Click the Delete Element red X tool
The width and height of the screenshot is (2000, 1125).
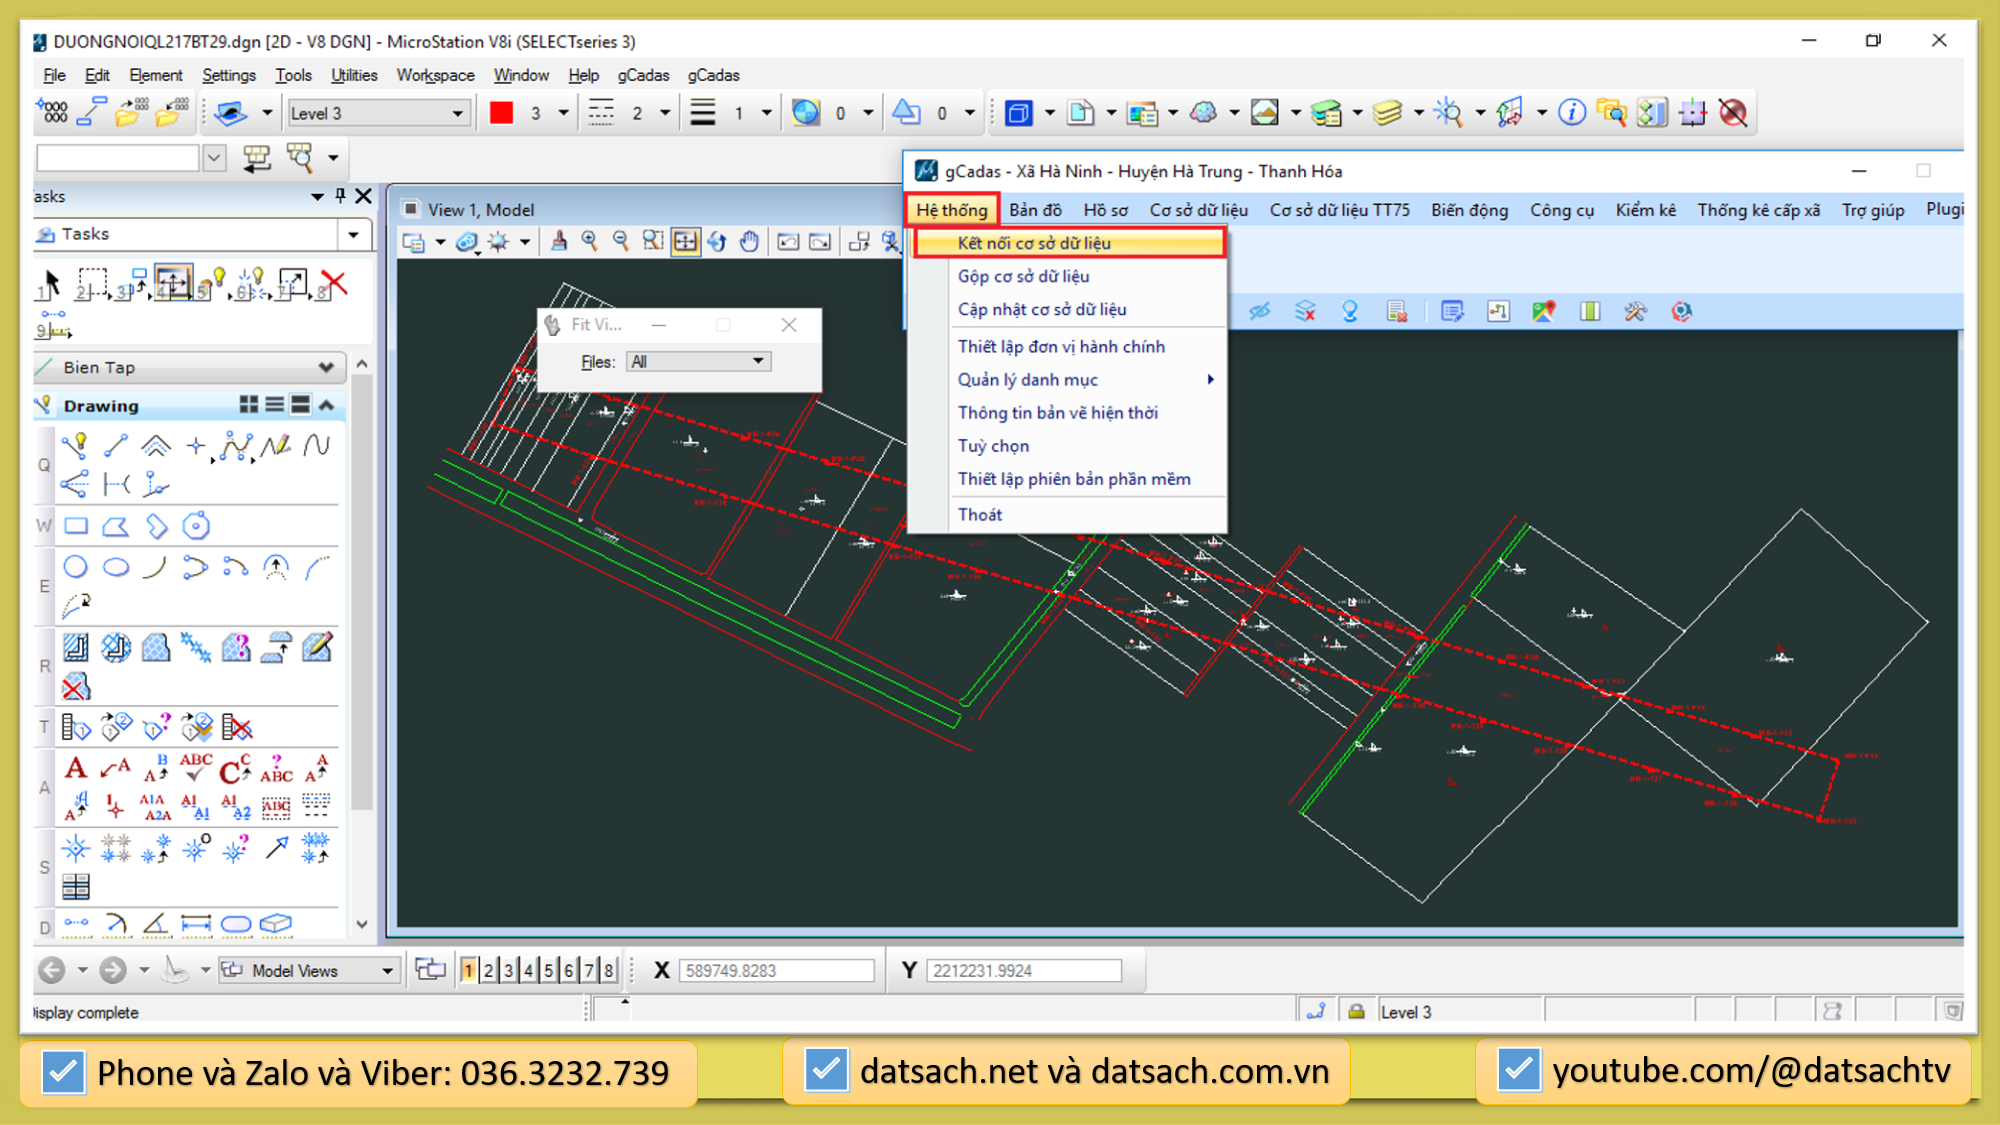334,284
